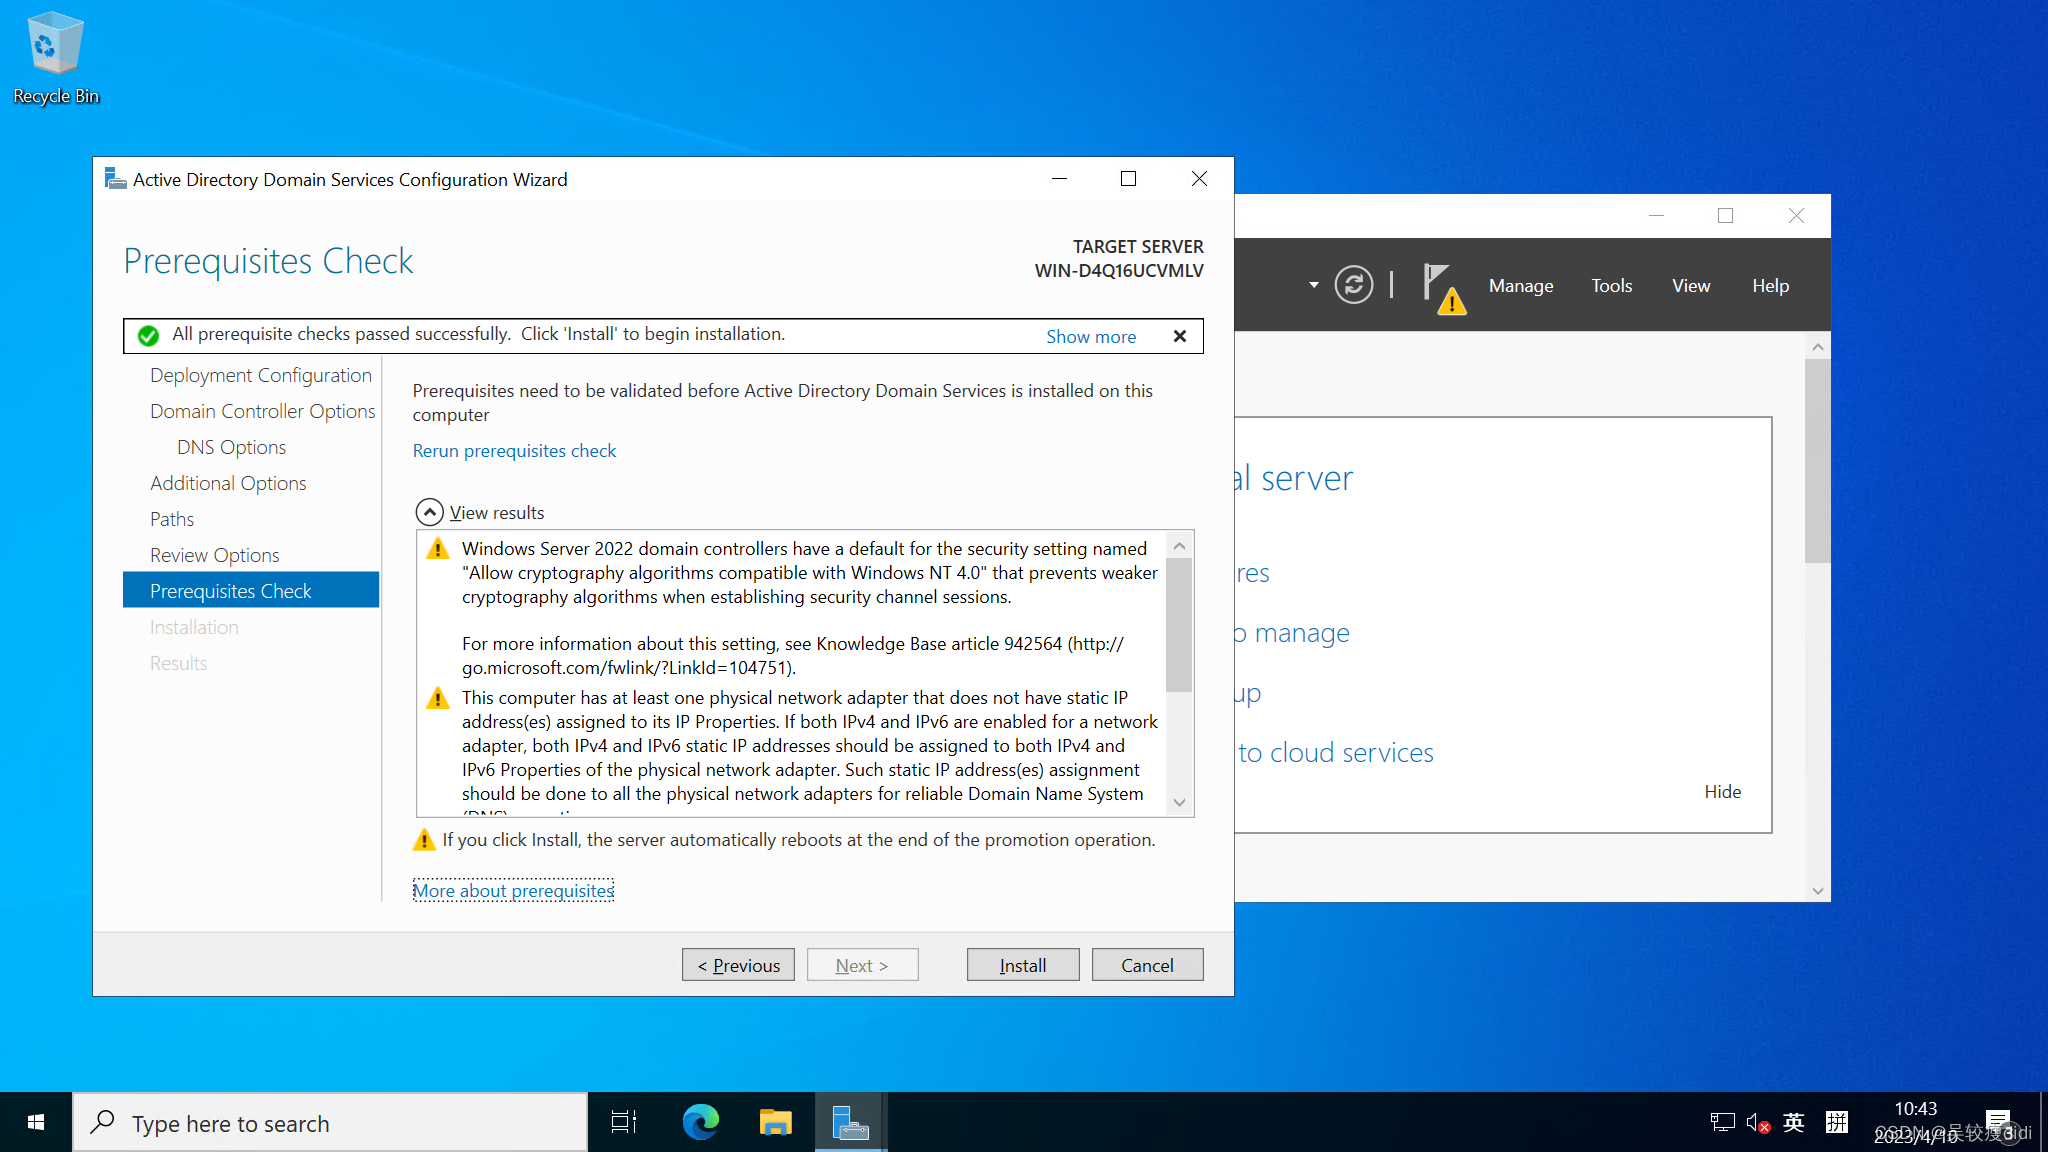2048x1152 pixels.
Task: Launch Microsoft Edge from taskbar
Action: coord(700,1122)
